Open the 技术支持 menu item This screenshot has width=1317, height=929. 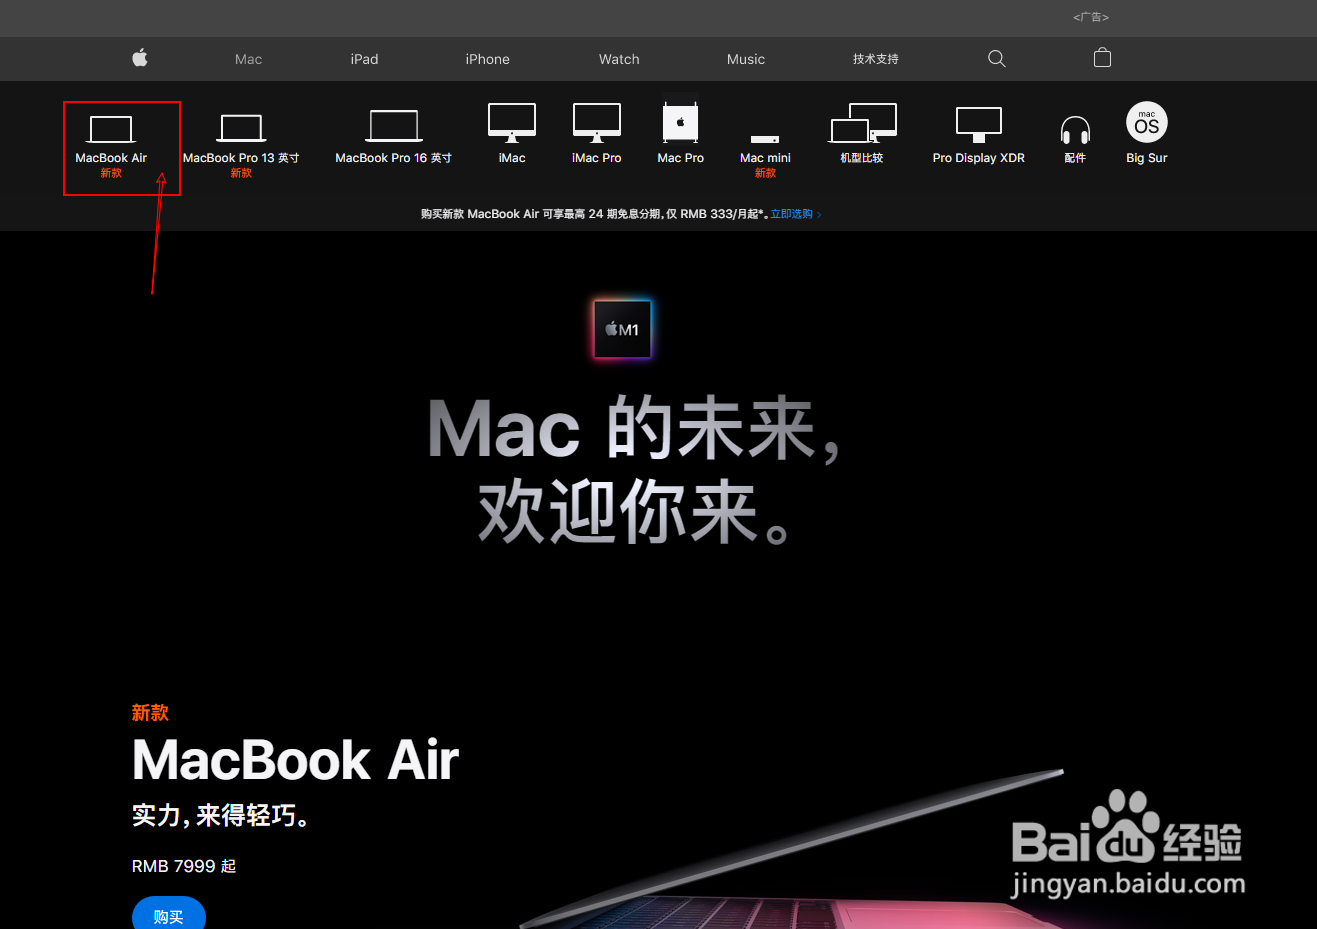coord(875,59)
